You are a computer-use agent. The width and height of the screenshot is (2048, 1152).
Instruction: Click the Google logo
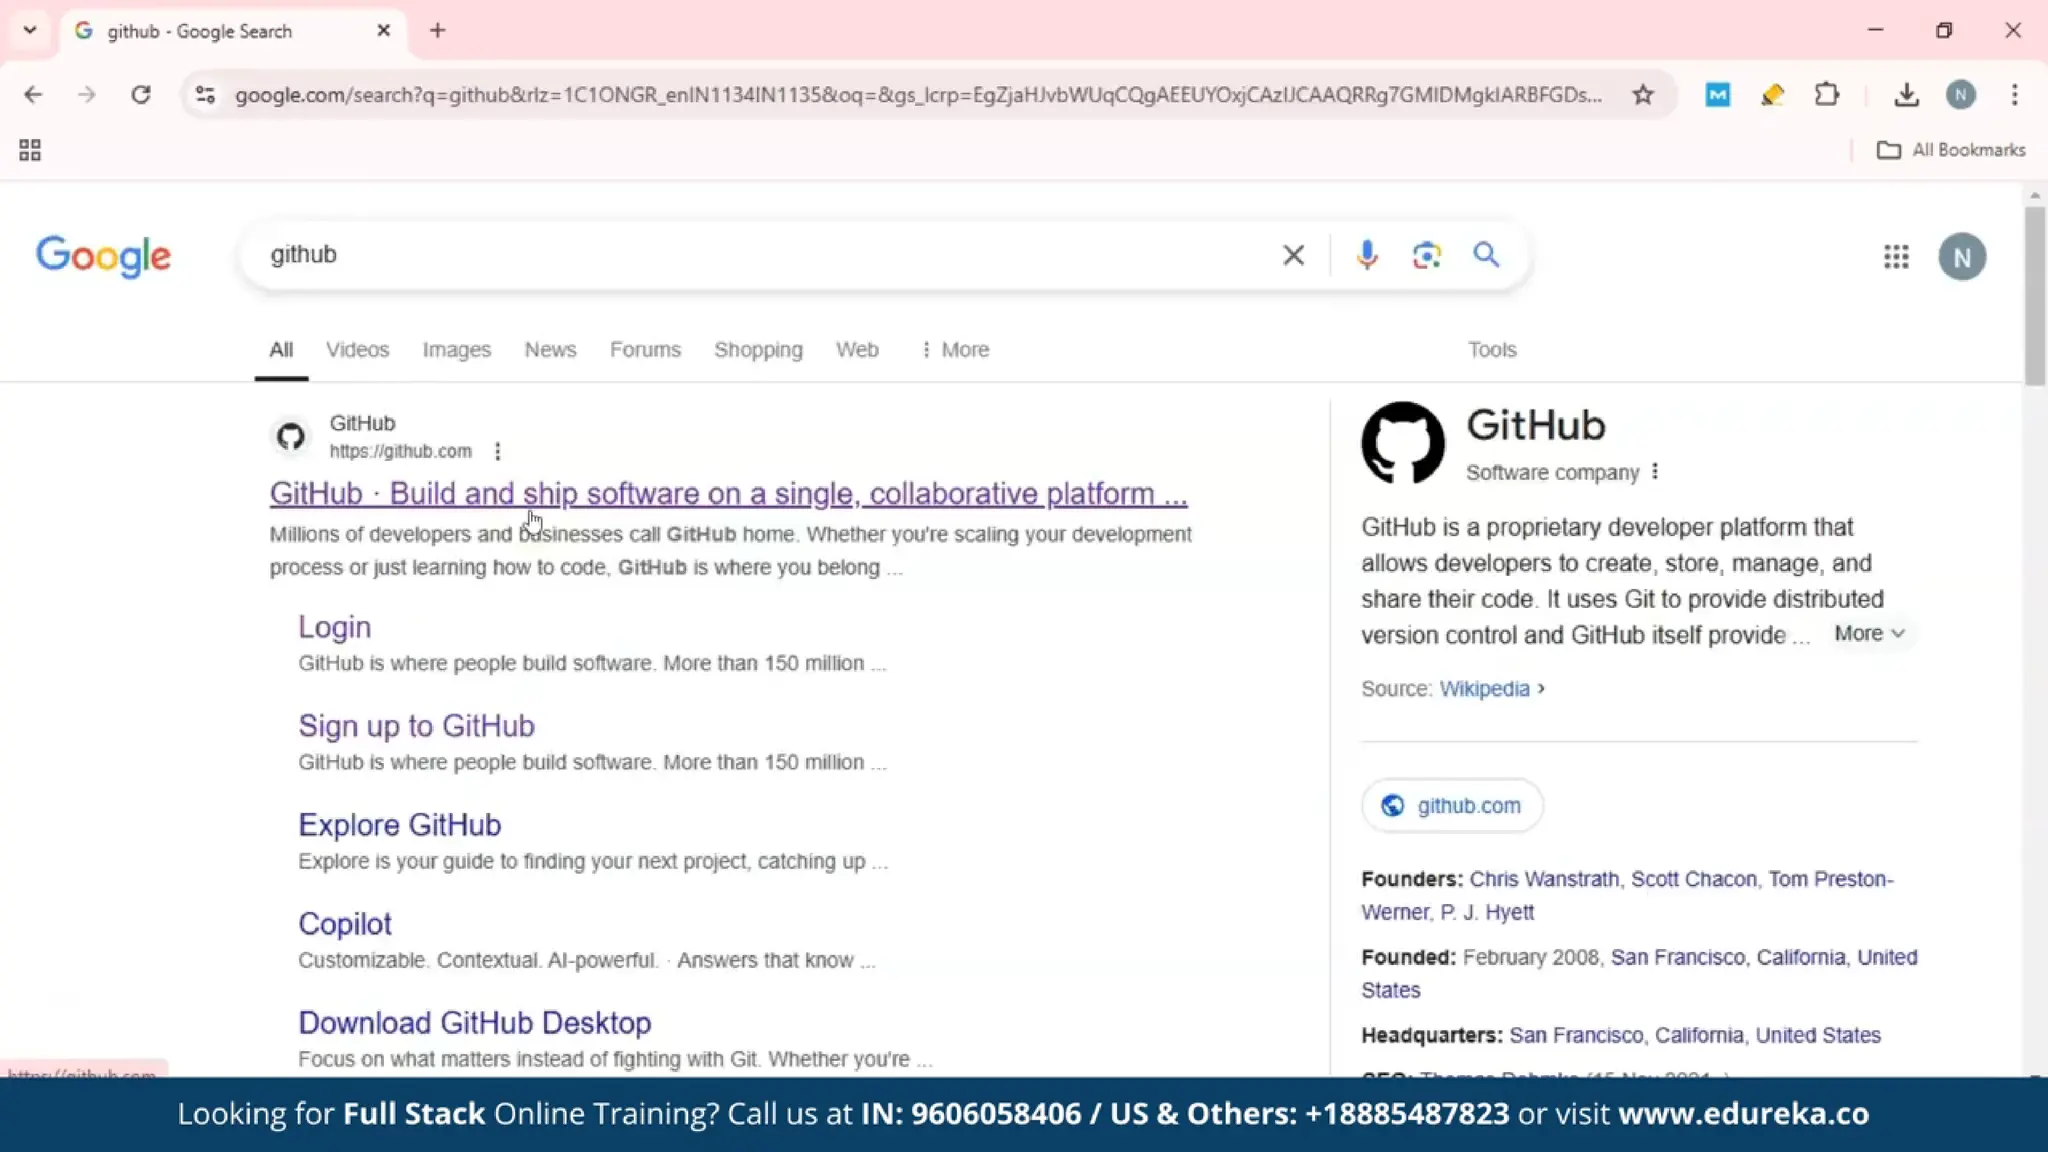(x=104, y=257)
